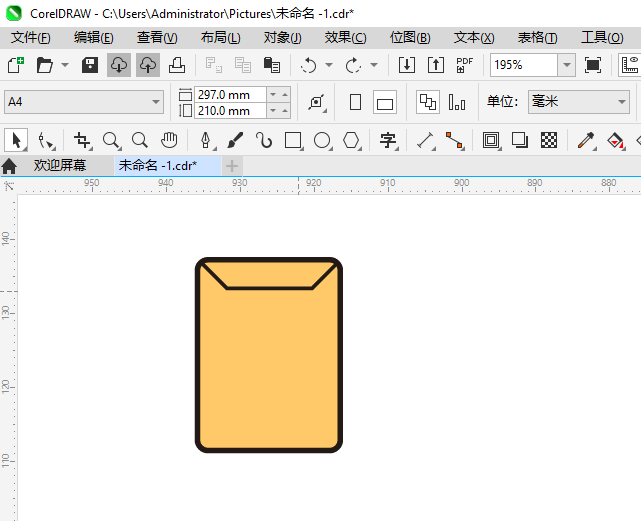Image resolution: width=641 pixels, height=521 pixels.
Task: Select the Transparency checkerboard tool
Action: (548, 140)
